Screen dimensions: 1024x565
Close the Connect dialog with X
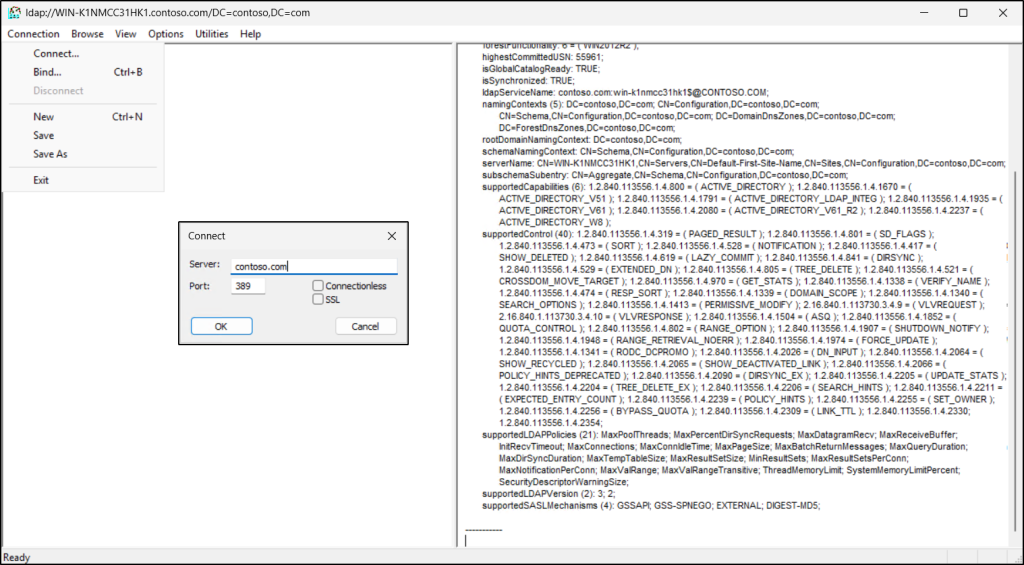coord(391,236)
